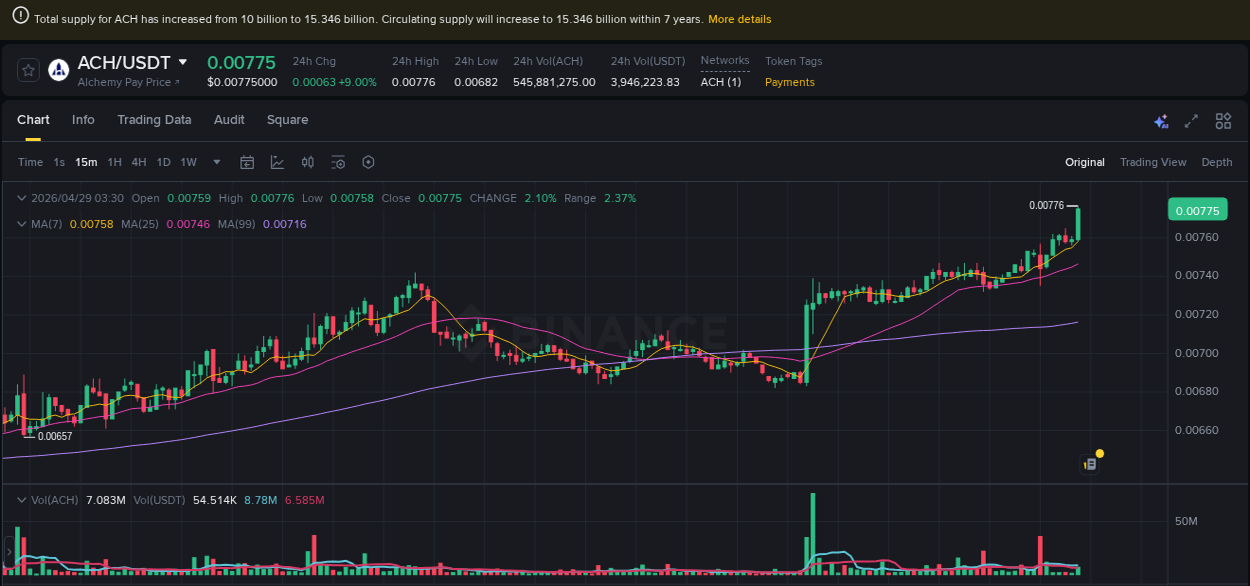Viewport: 1250px width, 586px height.
Task: Open chart settings via hexagon icon
Action: click(x=367, y=161)
